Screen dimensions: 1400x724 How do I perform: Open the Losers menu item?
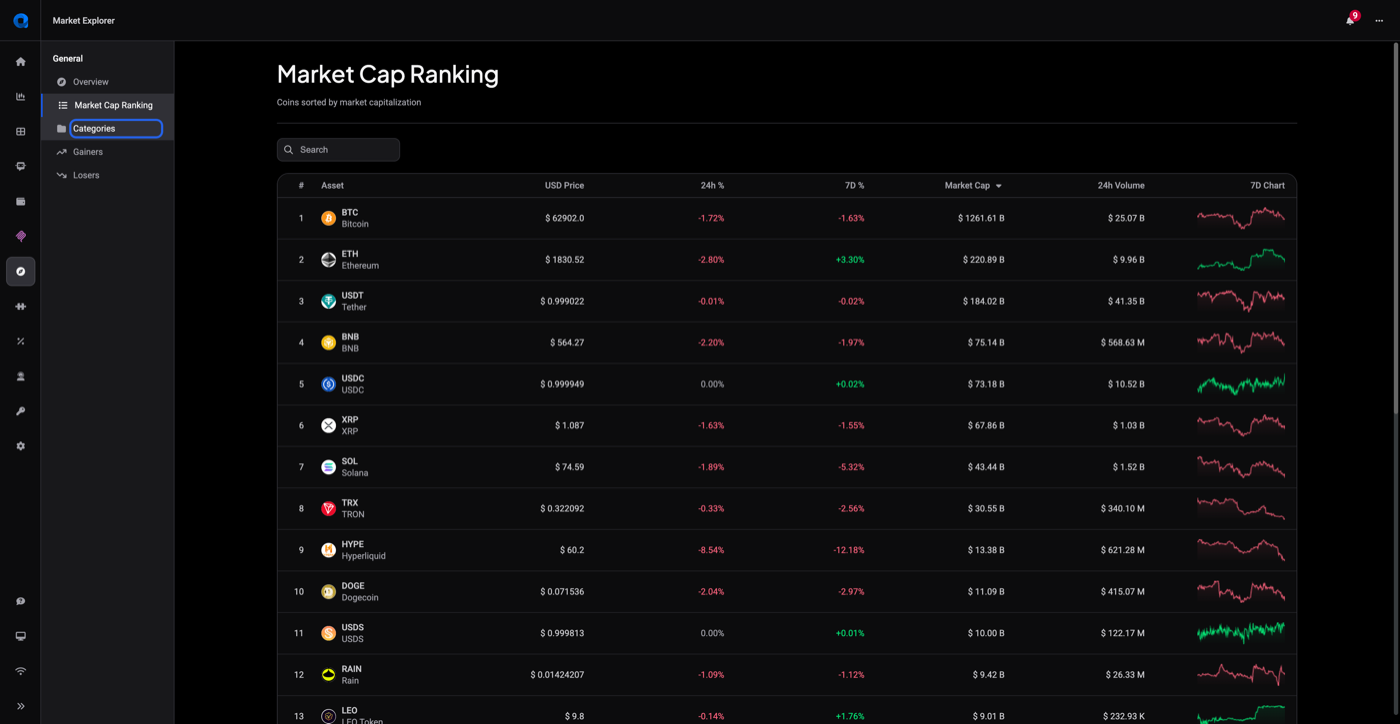pyautogui.click(x=107, y=175)
